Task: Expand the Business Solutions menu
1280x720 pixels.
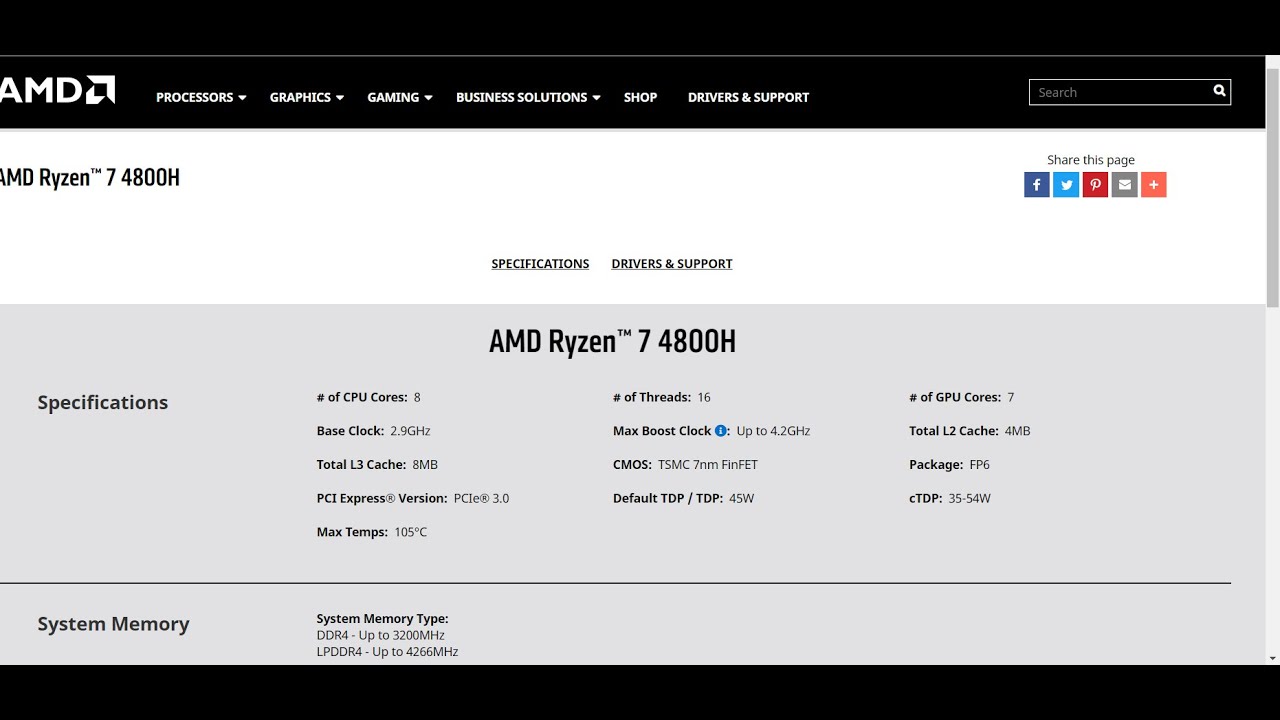Action: 528,97
